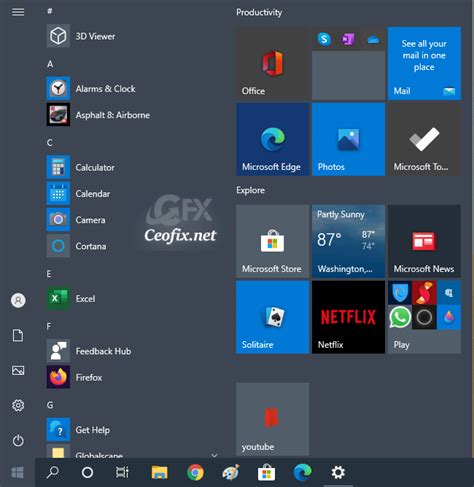Open taskbar Search magnifier

coord(53,472)
